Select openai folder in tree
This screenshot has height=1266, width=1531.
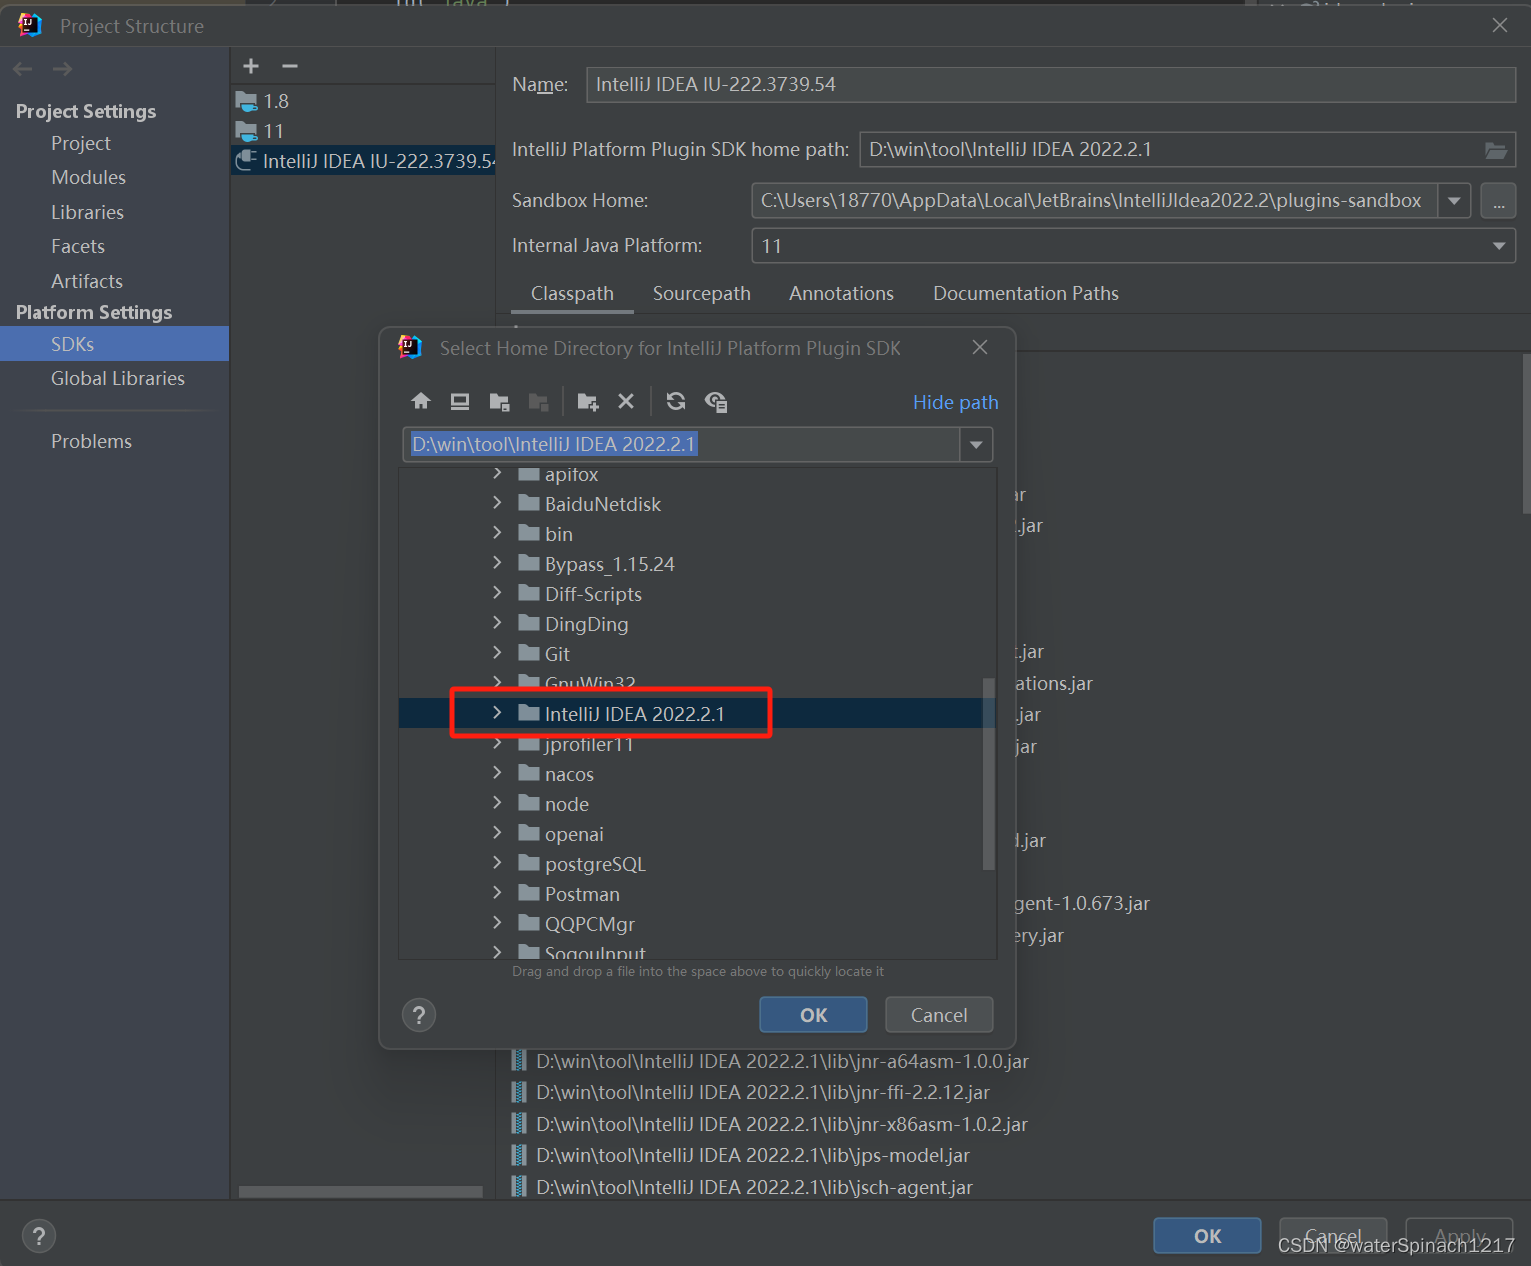point(574,834)
